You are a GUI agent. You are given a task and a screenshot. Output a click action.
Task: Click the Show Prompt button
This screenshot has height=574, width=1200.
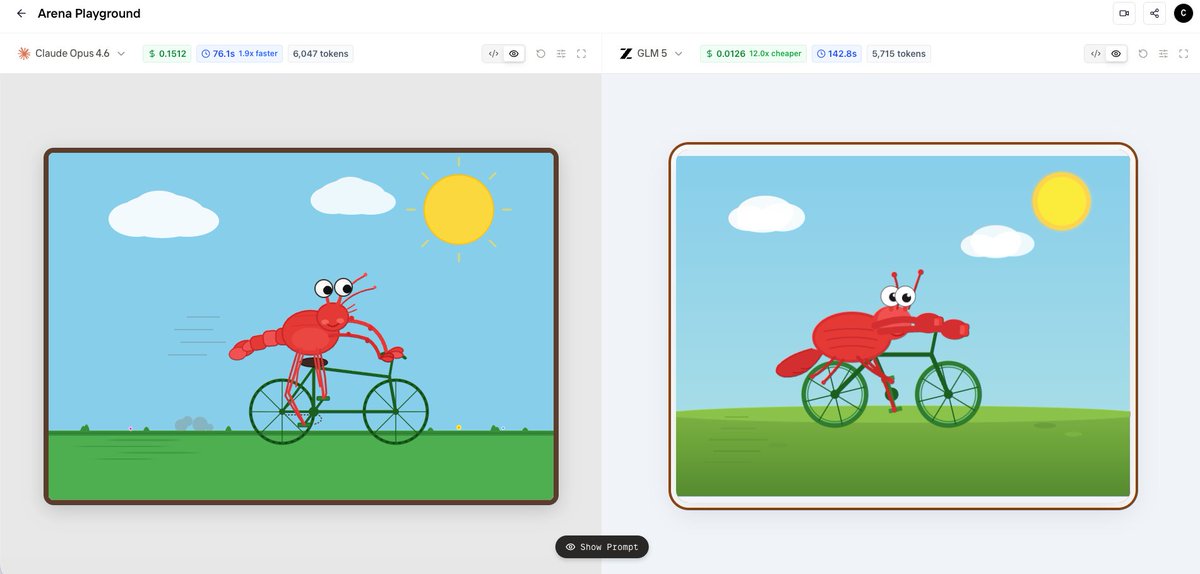point(602,547)
